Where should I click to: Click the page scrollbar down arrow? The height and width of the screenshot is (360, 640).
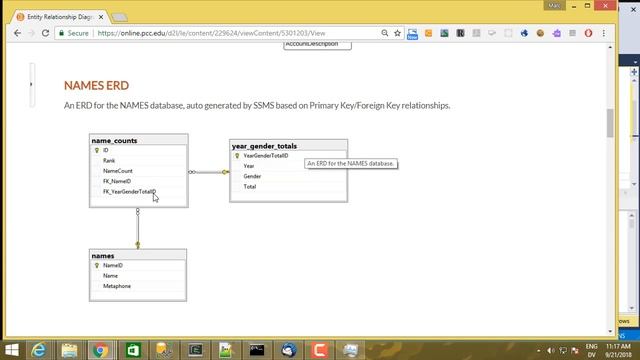click(x=610, y=331)
